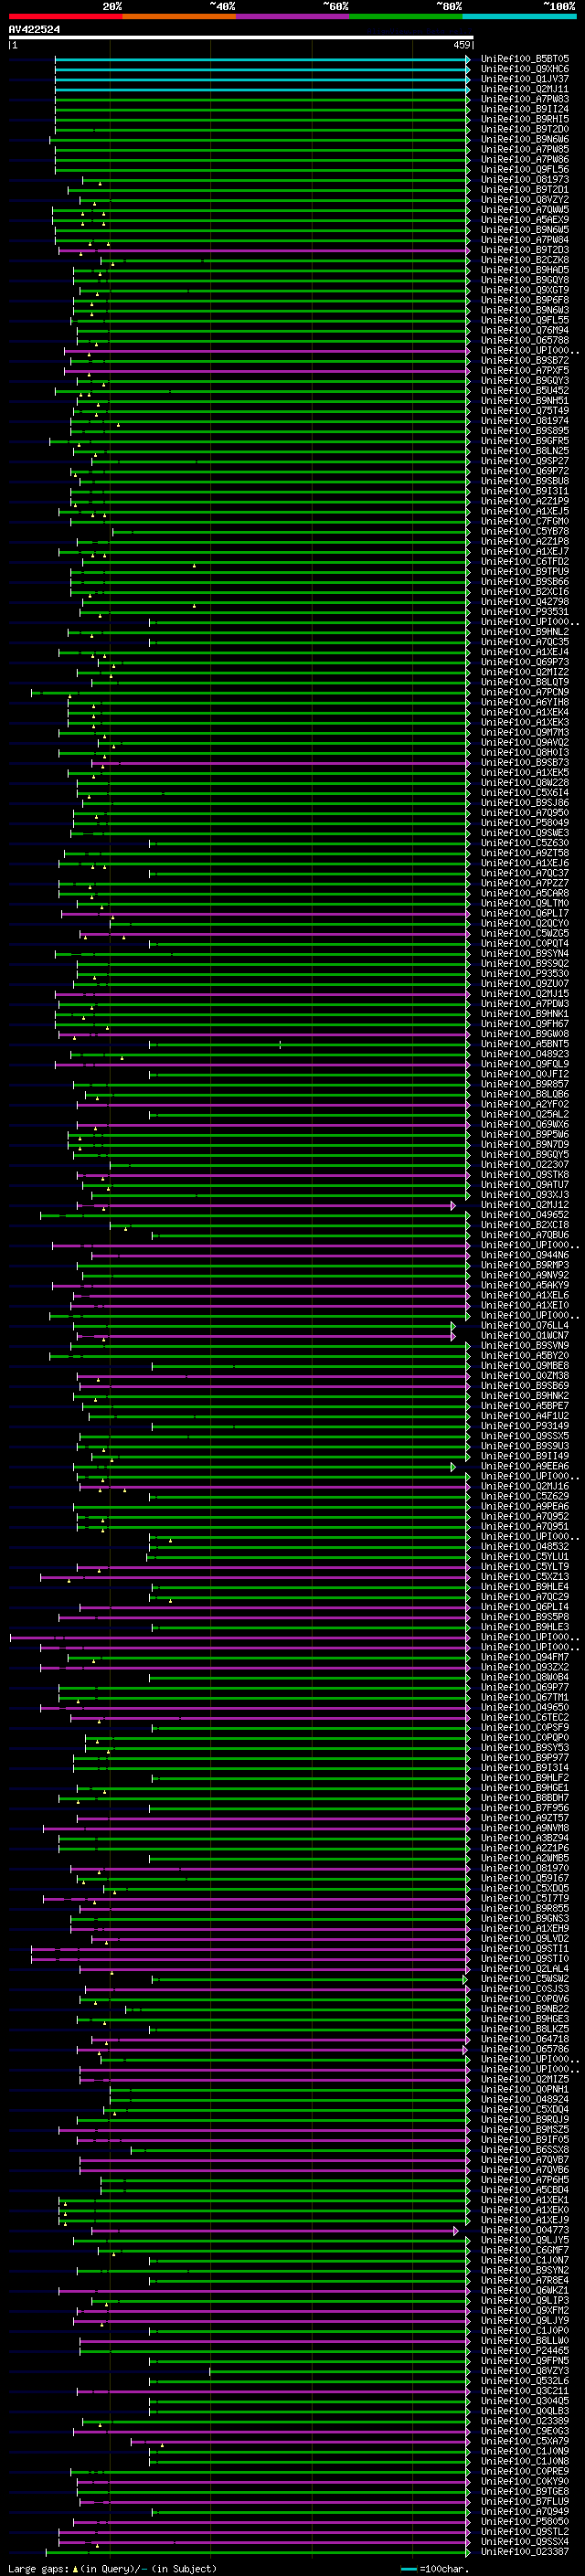This screenshot has width=585, height=2576.
Task: Click the UniRef100_A7QBU6 label
Action: click(525, 1235)
